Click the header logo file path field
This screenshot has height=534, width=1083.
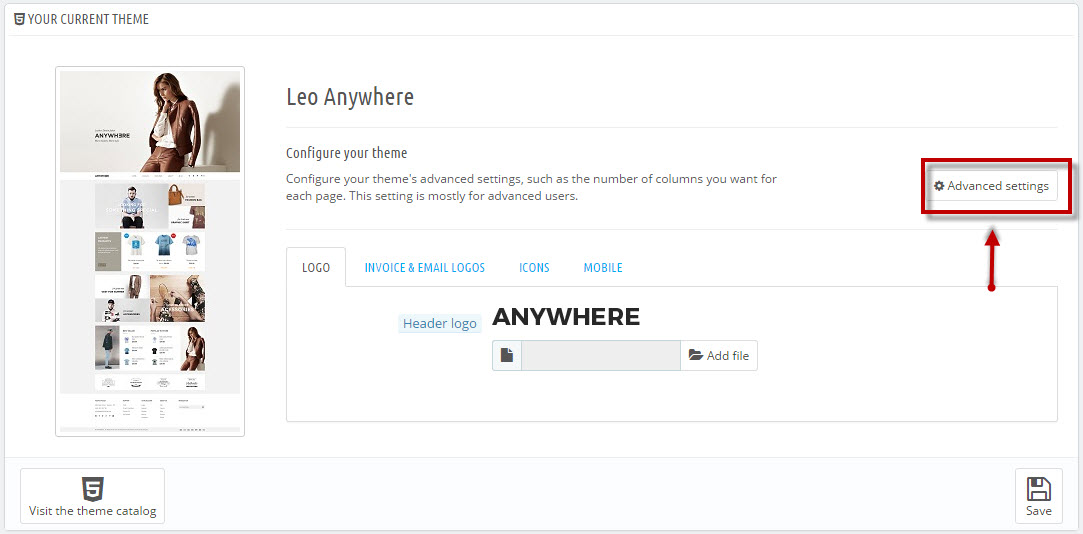pos(601,356)
